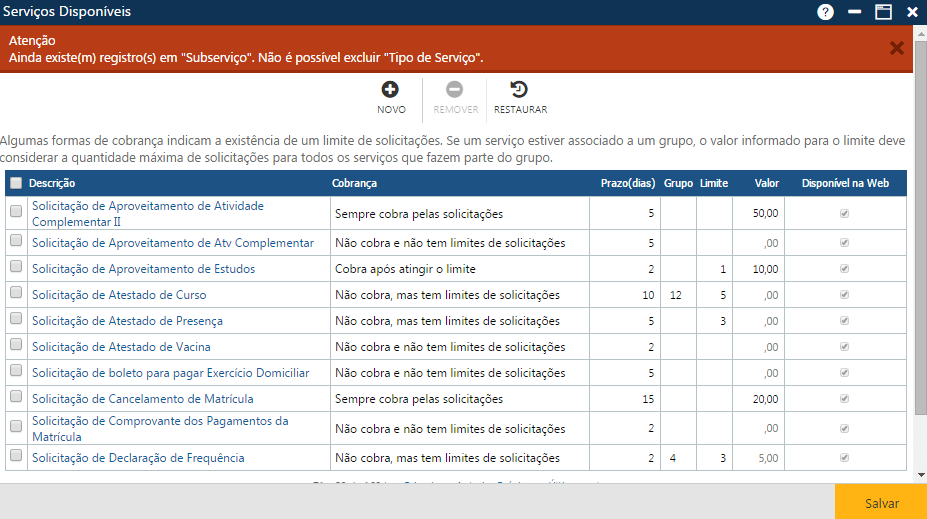Sort by the Cobrança column header

click(x=354, y=183)
